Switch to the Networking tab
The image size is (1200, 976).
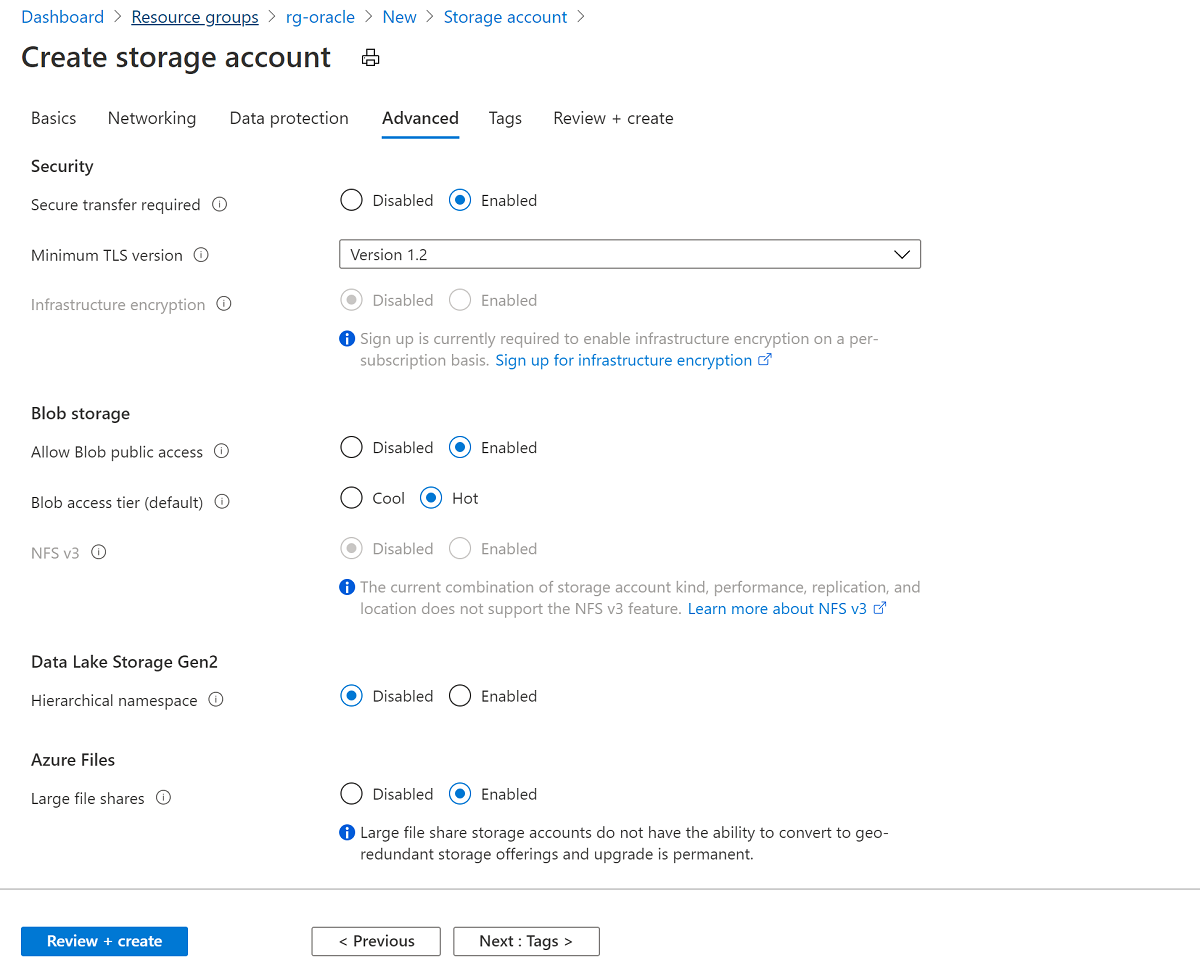click(151, 118)
